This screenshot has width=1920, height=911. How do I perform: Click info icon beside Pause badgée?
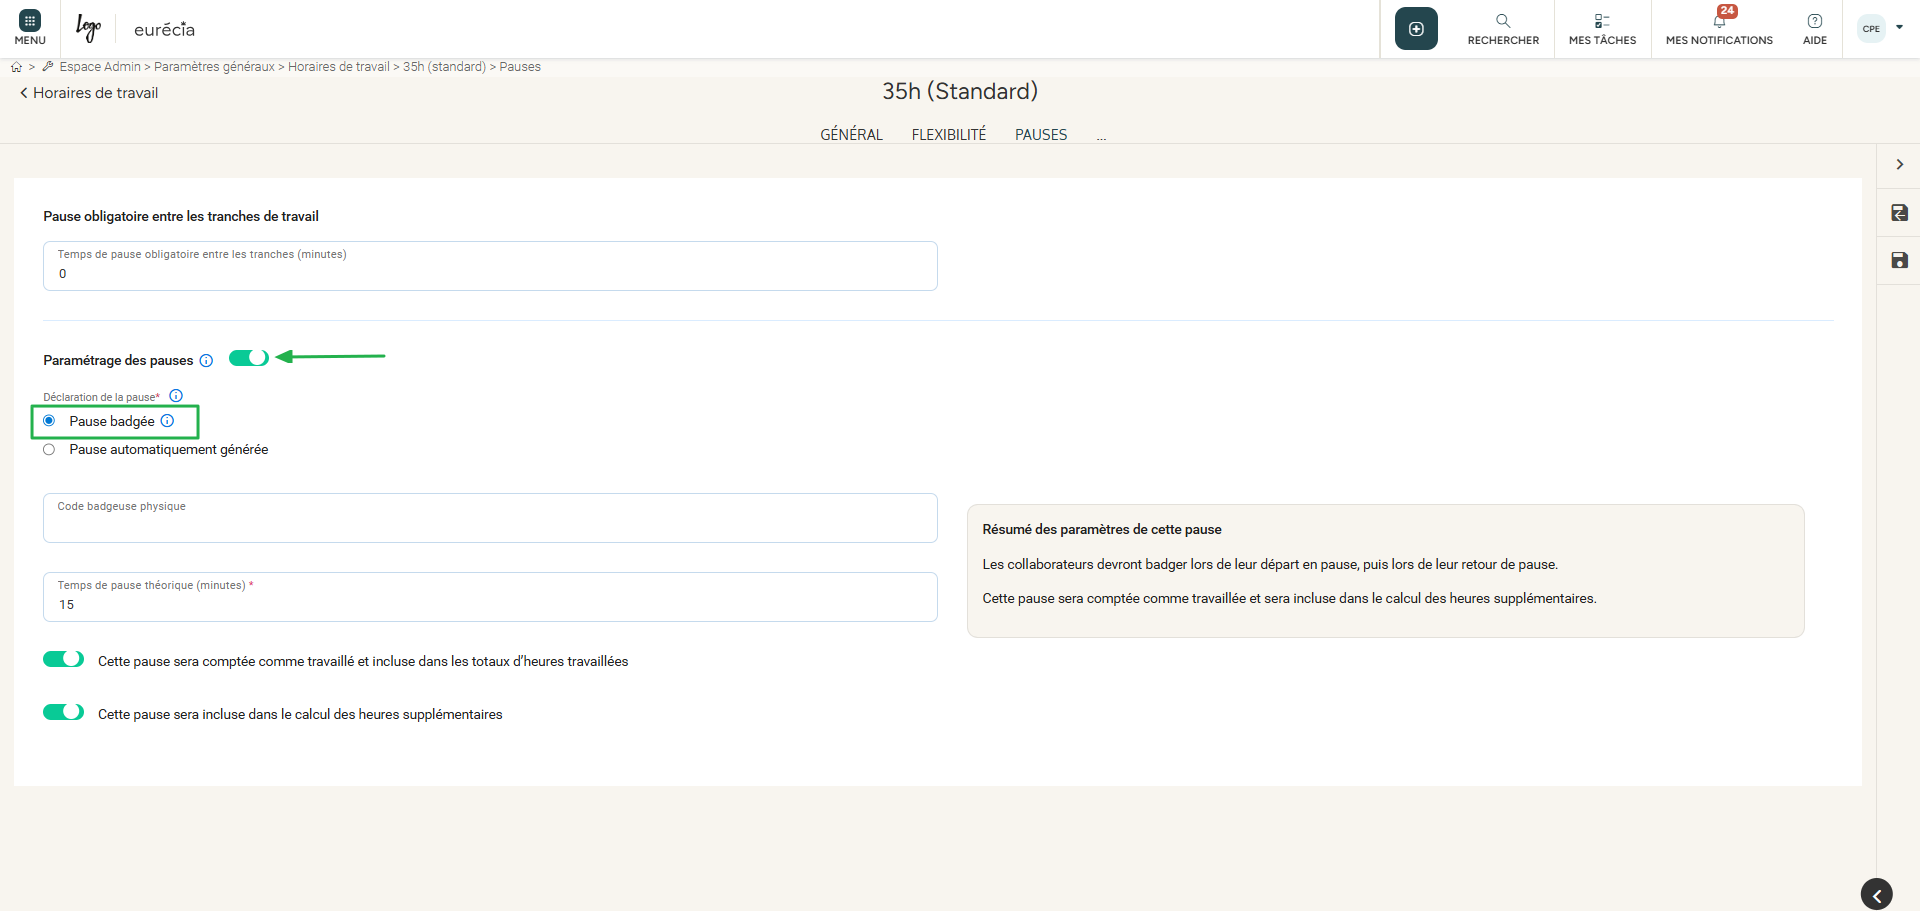(x=168, y=421)
